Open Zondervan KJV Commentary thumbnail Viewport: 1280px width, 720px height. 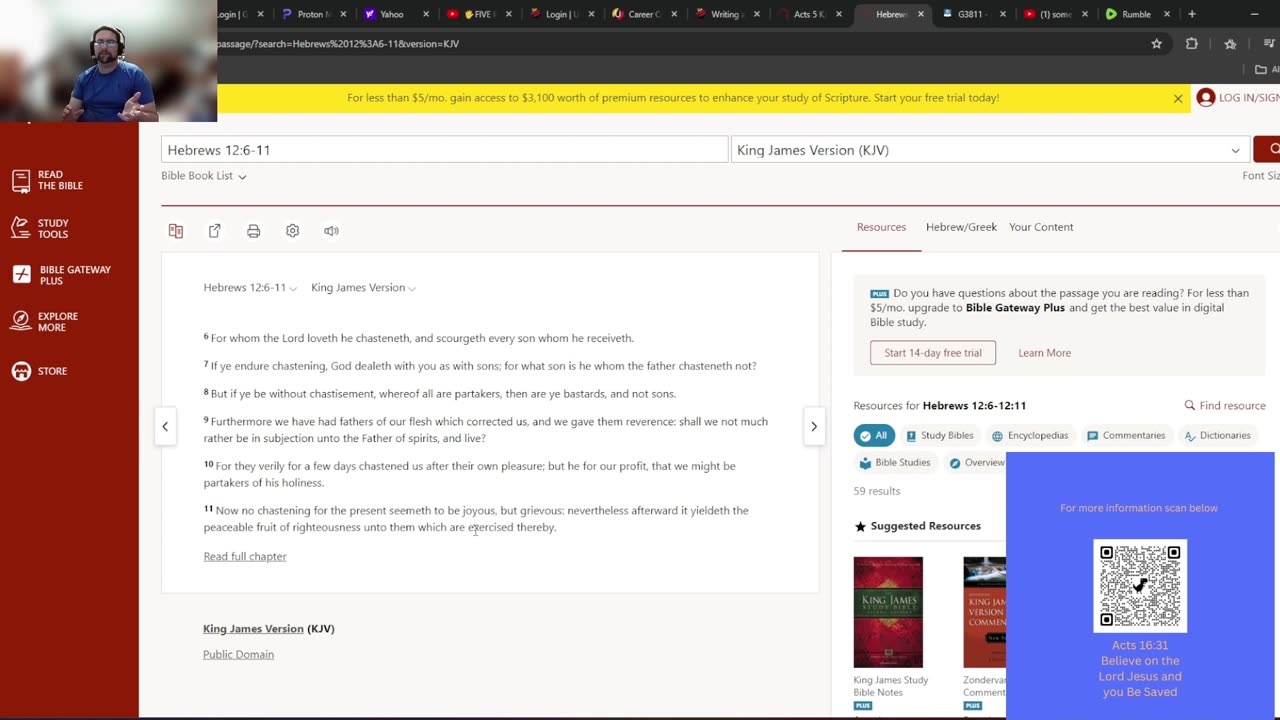tap(984, 612)
